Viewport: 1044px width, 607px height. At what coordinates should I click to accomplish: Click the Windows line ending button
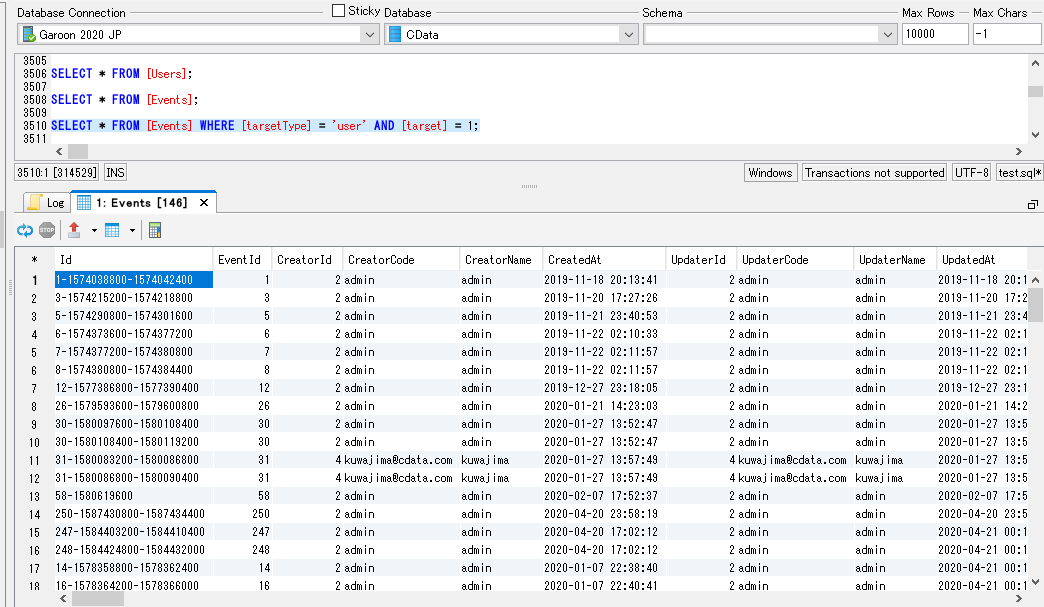click(770, 172)
